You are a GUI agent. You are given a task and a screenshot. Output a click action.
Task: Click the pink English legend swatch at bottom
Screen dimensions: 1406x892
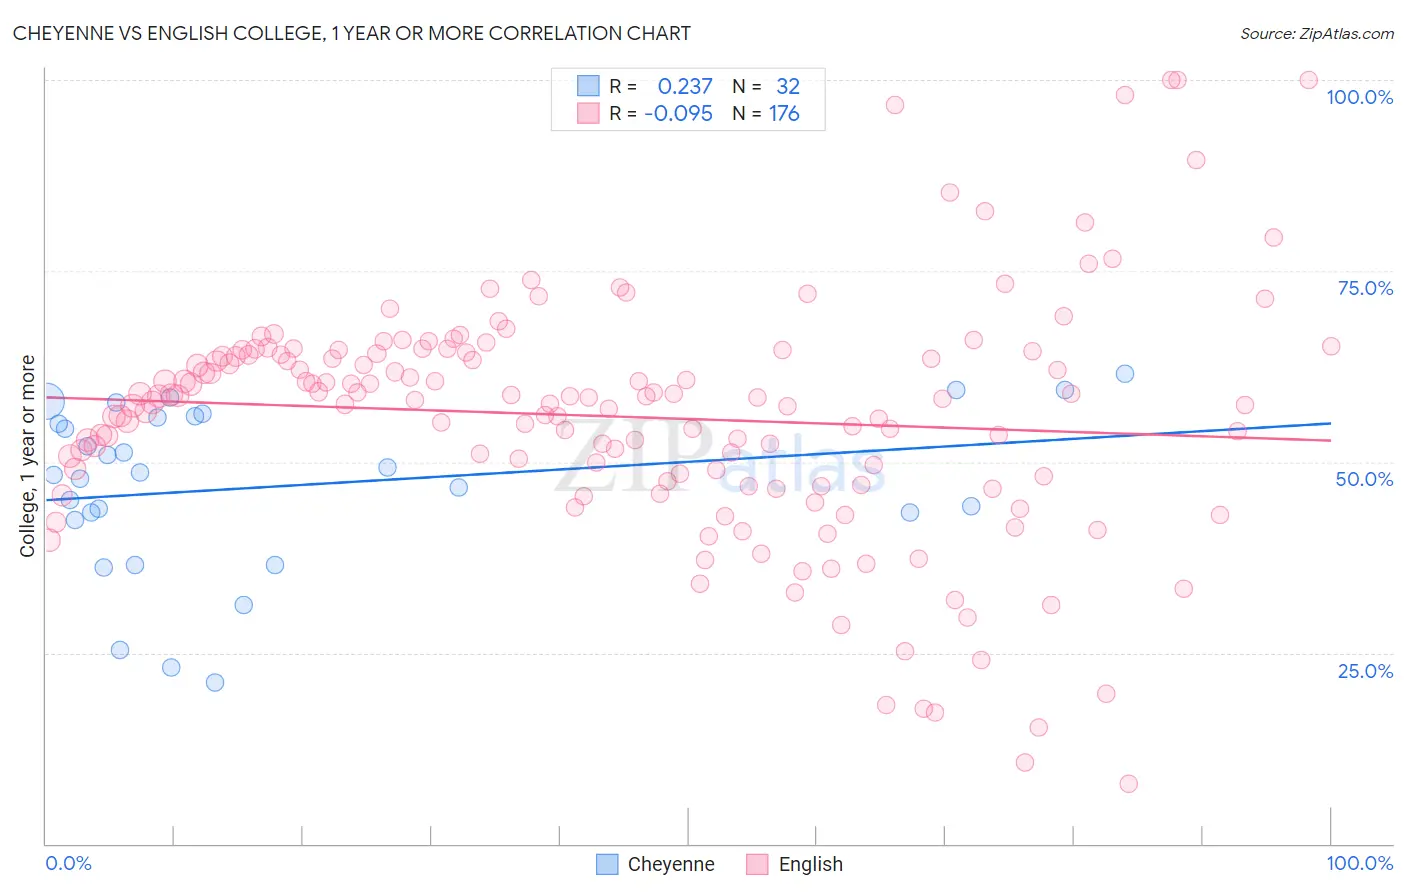[x=757, y=864]
